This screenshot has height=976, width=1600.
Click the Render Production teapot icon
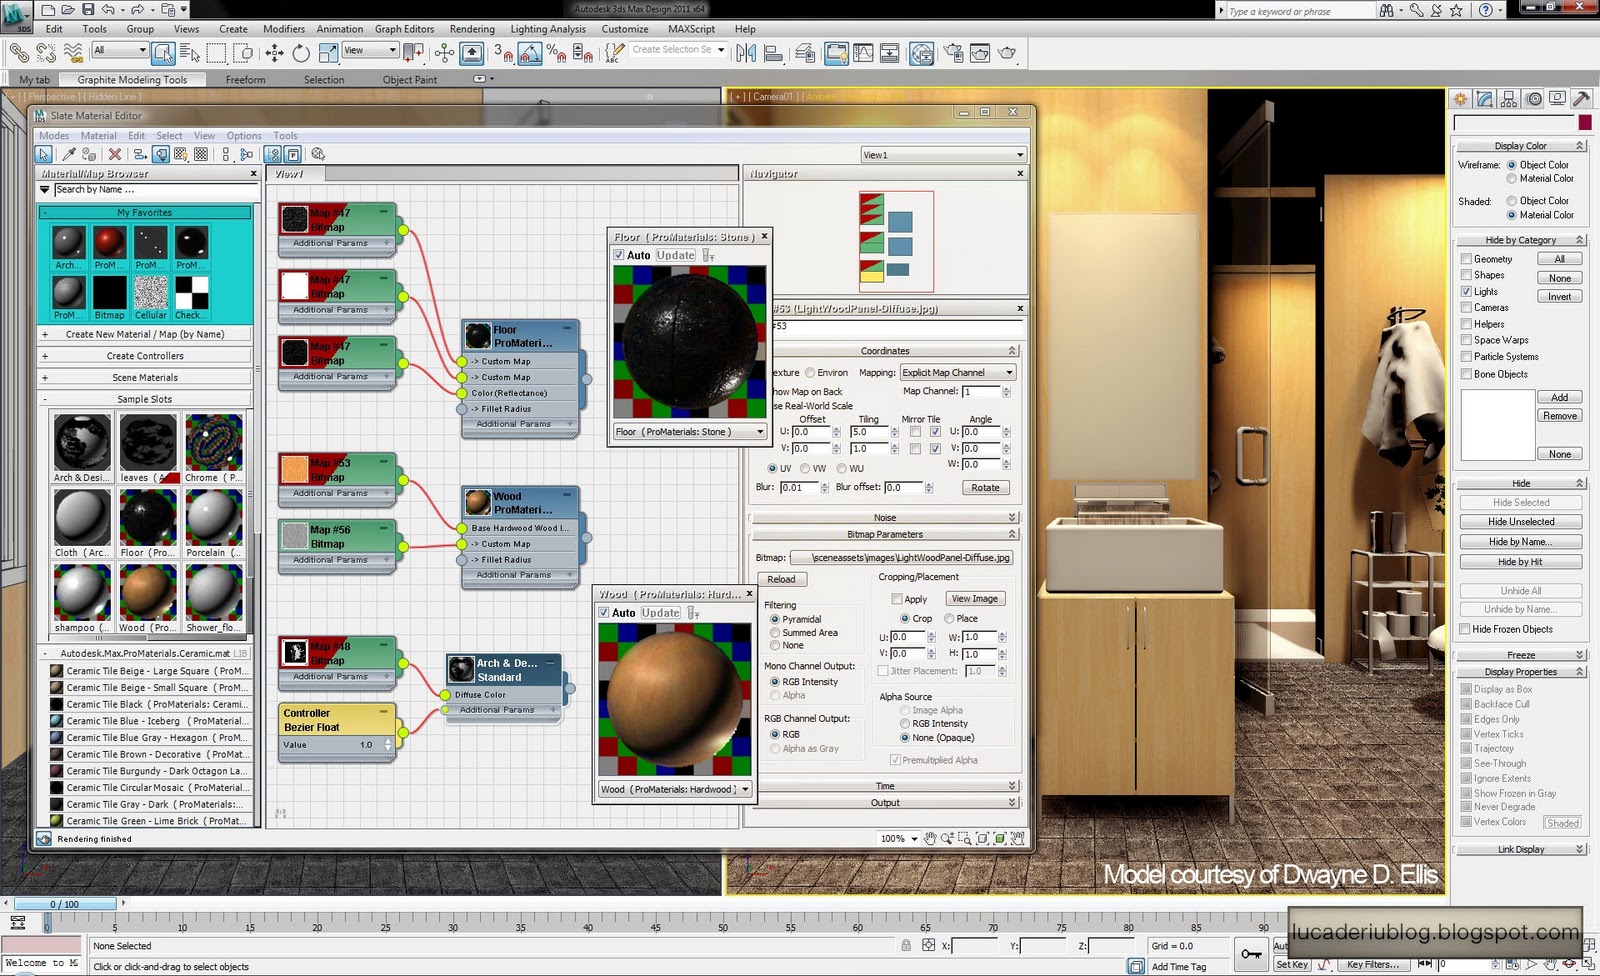click(1007, 53)
